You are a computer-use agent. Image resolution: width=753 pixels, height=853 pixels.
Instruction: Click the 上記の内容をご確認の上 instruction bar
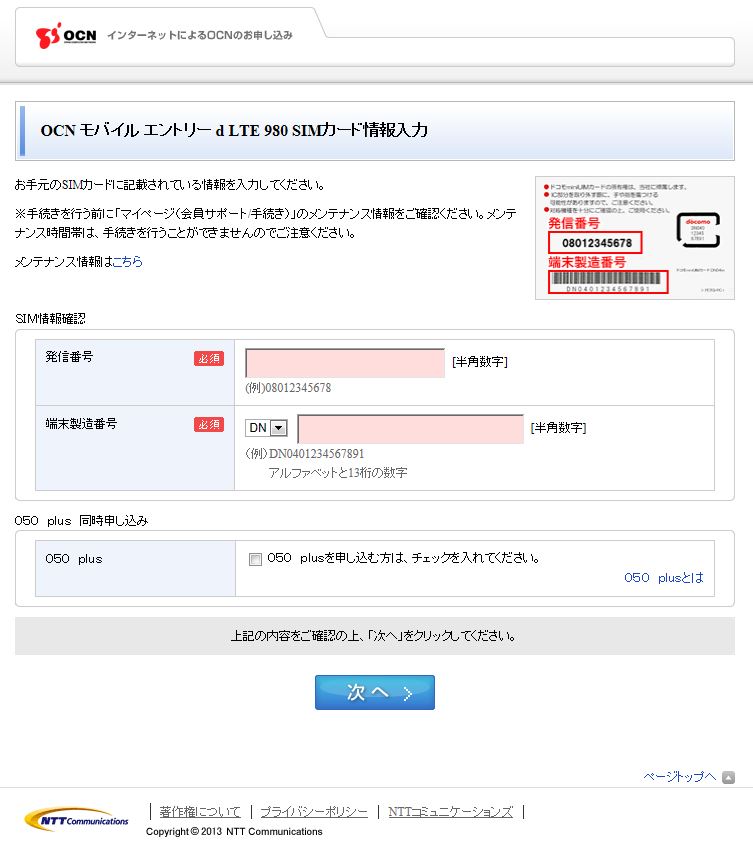(x=375, y=636)
